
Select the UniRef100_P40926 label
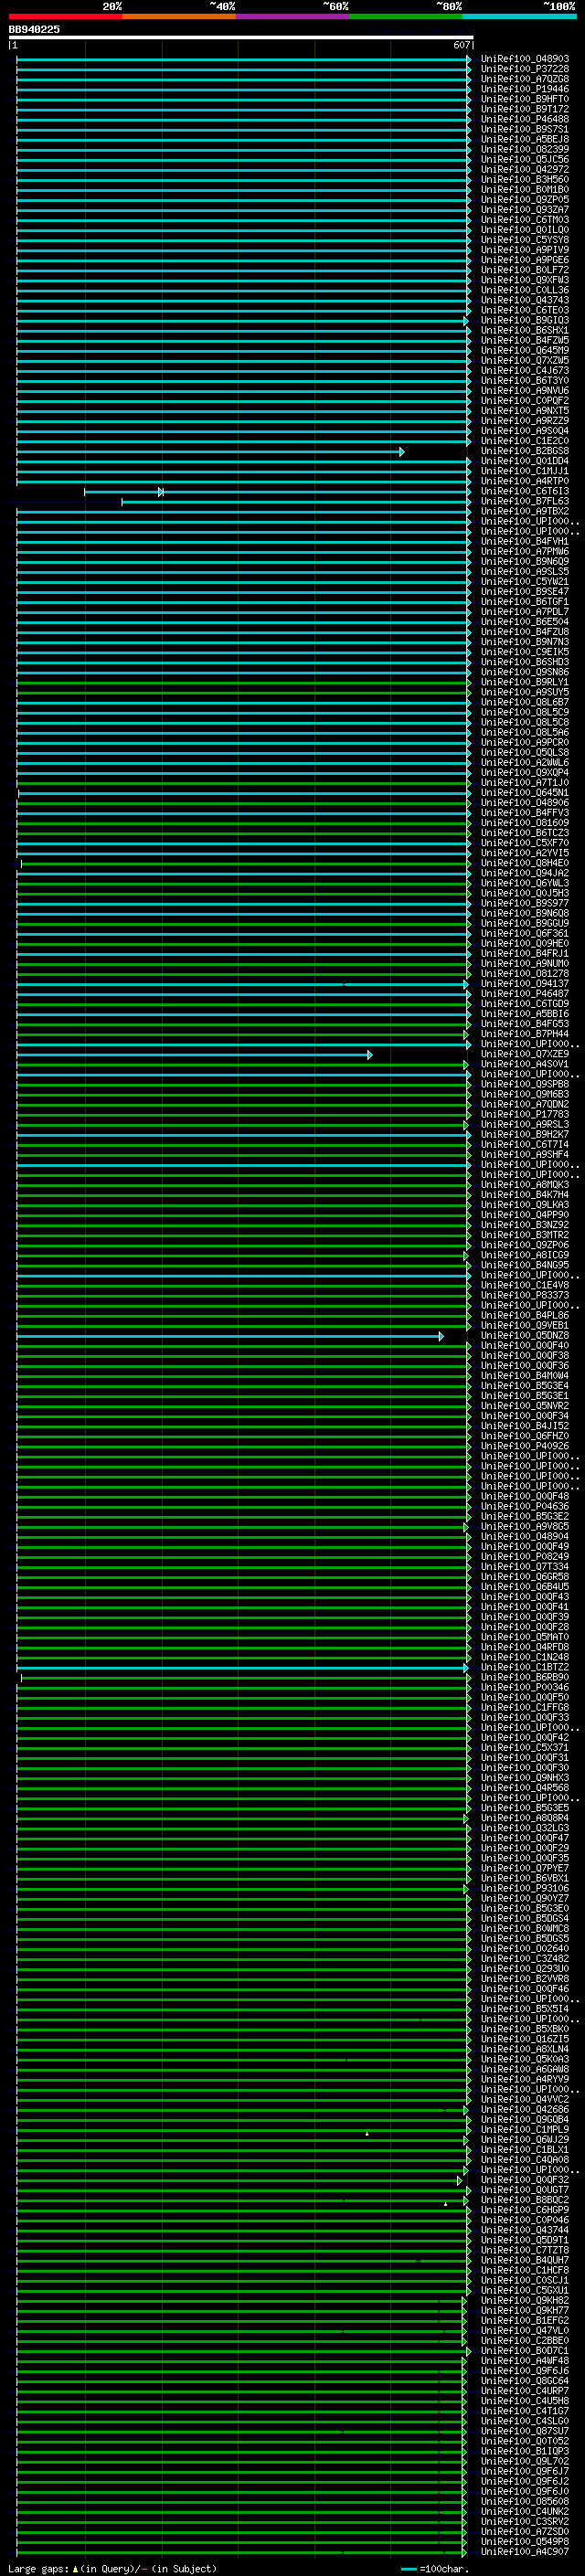525,1446
